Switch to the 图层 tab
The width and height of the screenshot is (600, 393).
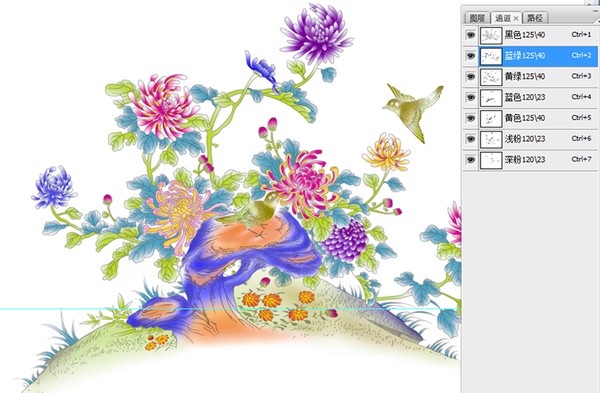click(x=477, y=18)
